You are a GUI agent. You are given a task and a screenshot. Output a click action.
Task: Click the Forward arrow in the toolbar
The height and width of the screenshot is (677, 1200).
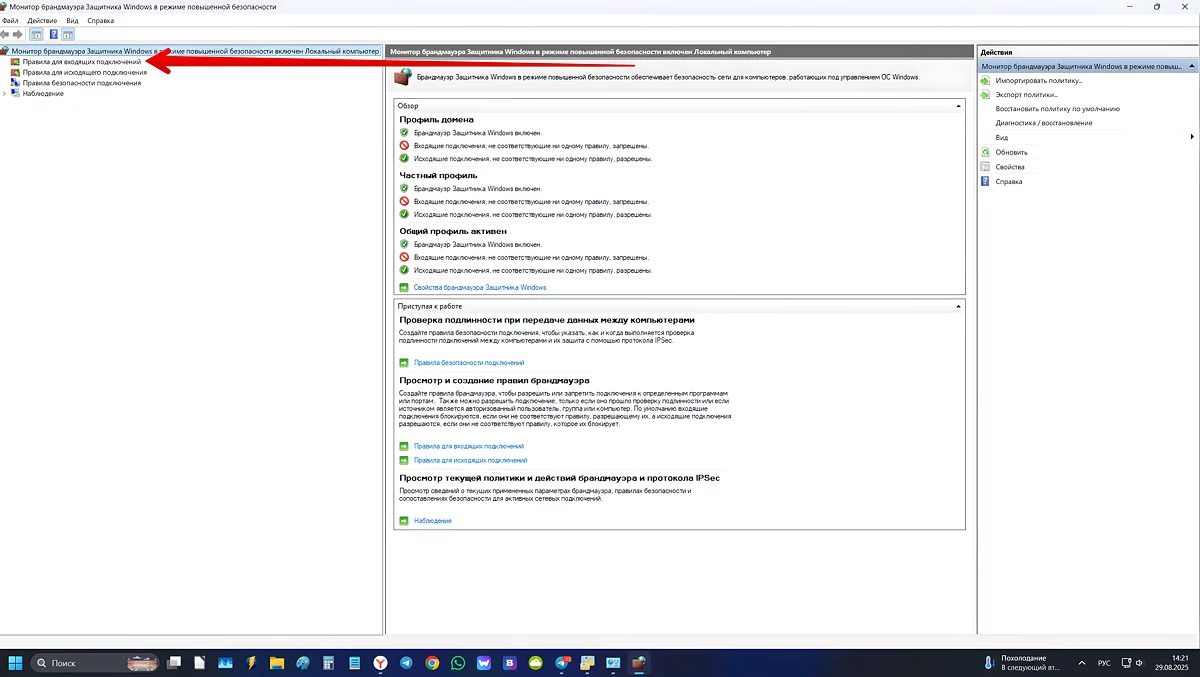click(18, 34)
